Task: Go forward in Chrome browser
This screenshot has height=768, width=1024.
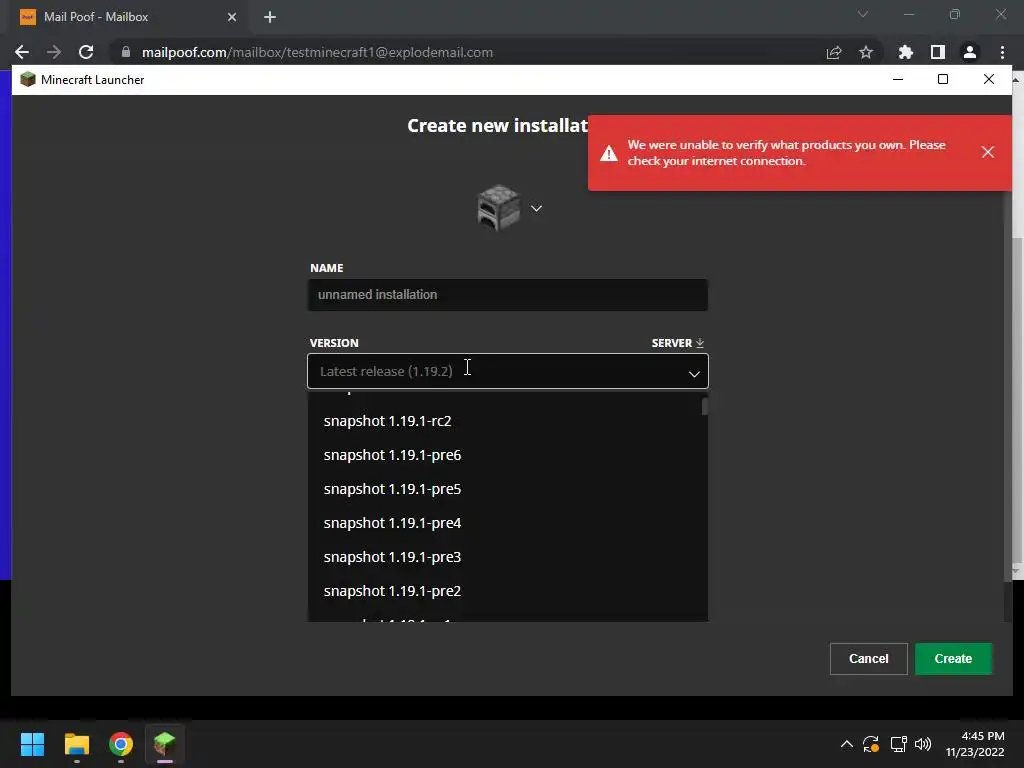Action: tap(54, 52)
